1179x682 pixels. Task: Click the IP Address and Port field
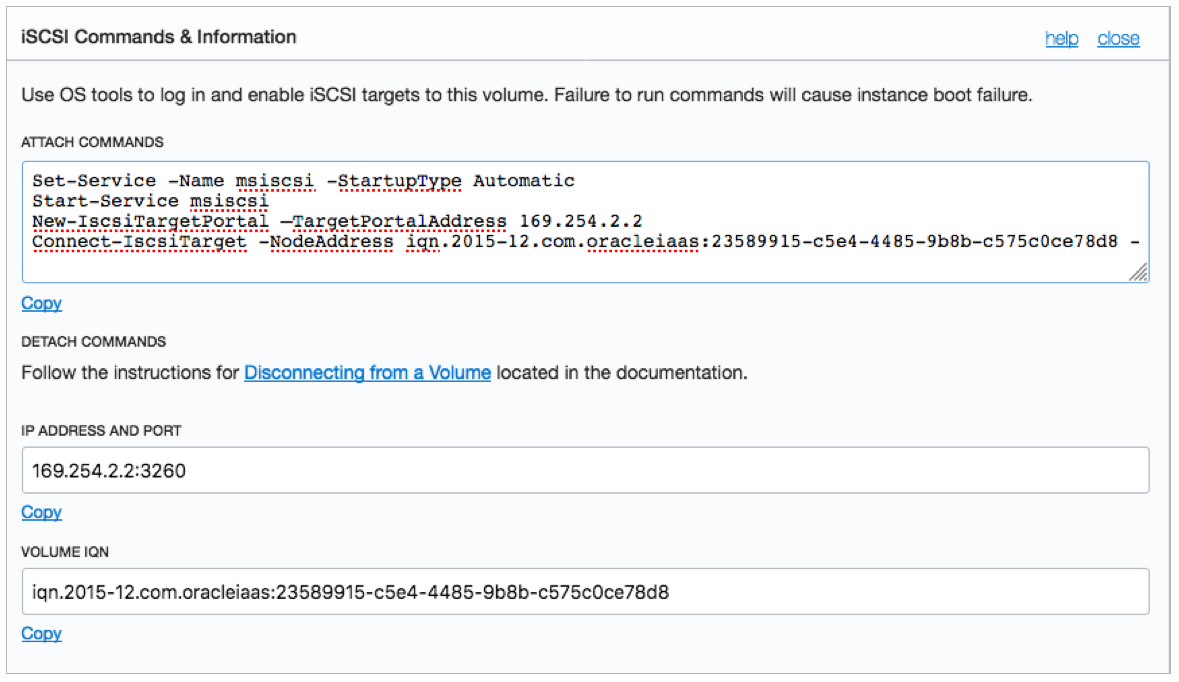(585, 470)
